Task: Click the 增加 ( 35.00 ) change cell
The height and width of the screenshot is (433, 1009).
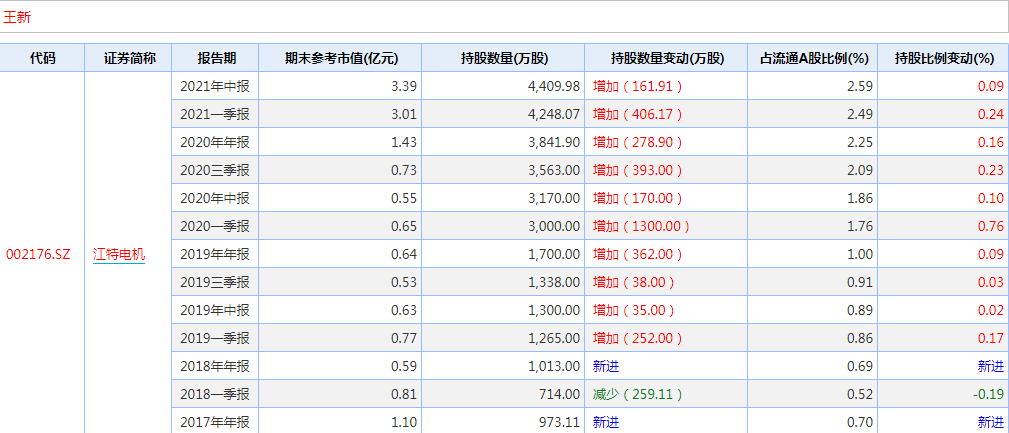Action: tap(666, 310)
